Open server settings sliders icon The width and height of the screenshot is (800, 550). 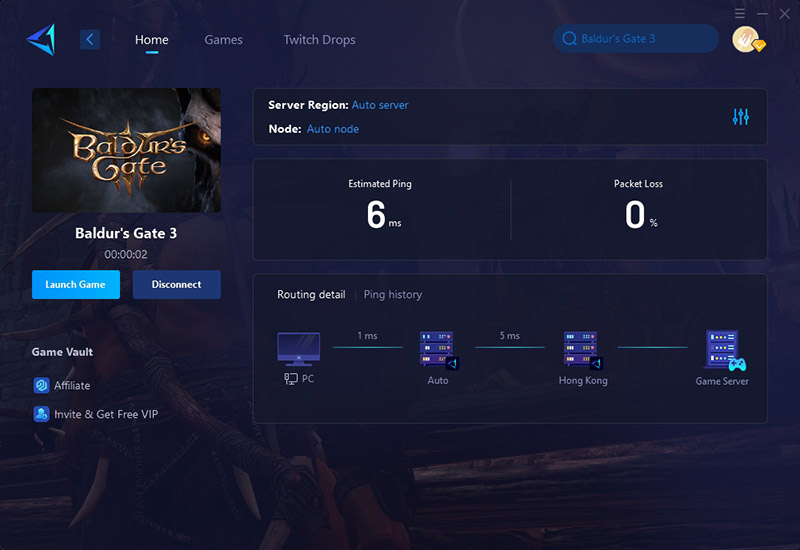click(x=740, y=117)
